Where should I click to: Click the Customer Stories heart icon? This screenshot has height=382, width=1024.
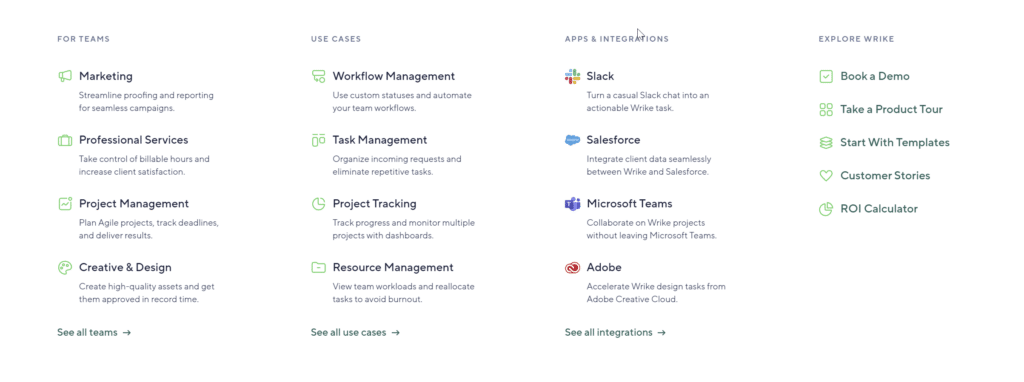point(826,176)
